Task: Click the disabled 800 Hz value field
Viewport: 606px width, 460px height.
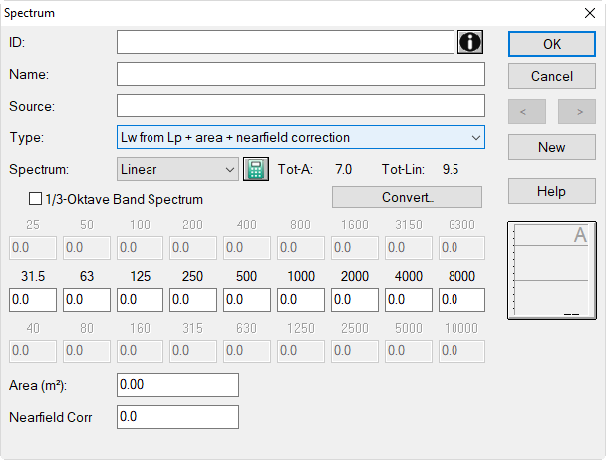Action: coord(301,248)
